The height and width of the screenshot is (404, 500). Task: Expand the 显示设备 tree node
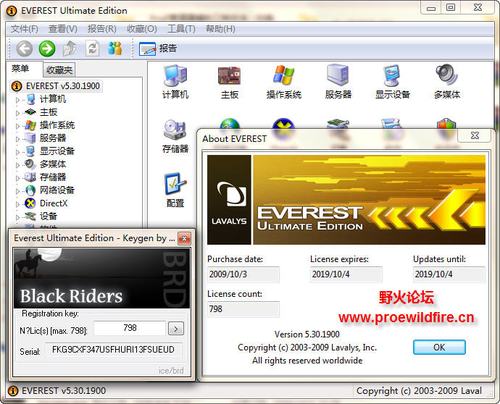click(18, 151)
